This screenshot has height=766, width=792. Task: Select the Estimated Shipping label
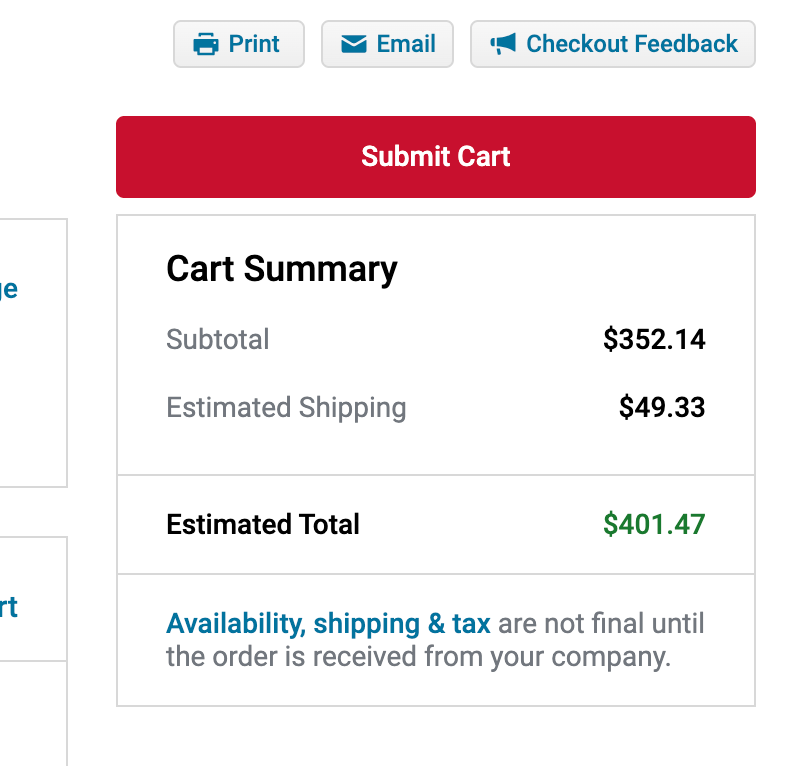286,408
